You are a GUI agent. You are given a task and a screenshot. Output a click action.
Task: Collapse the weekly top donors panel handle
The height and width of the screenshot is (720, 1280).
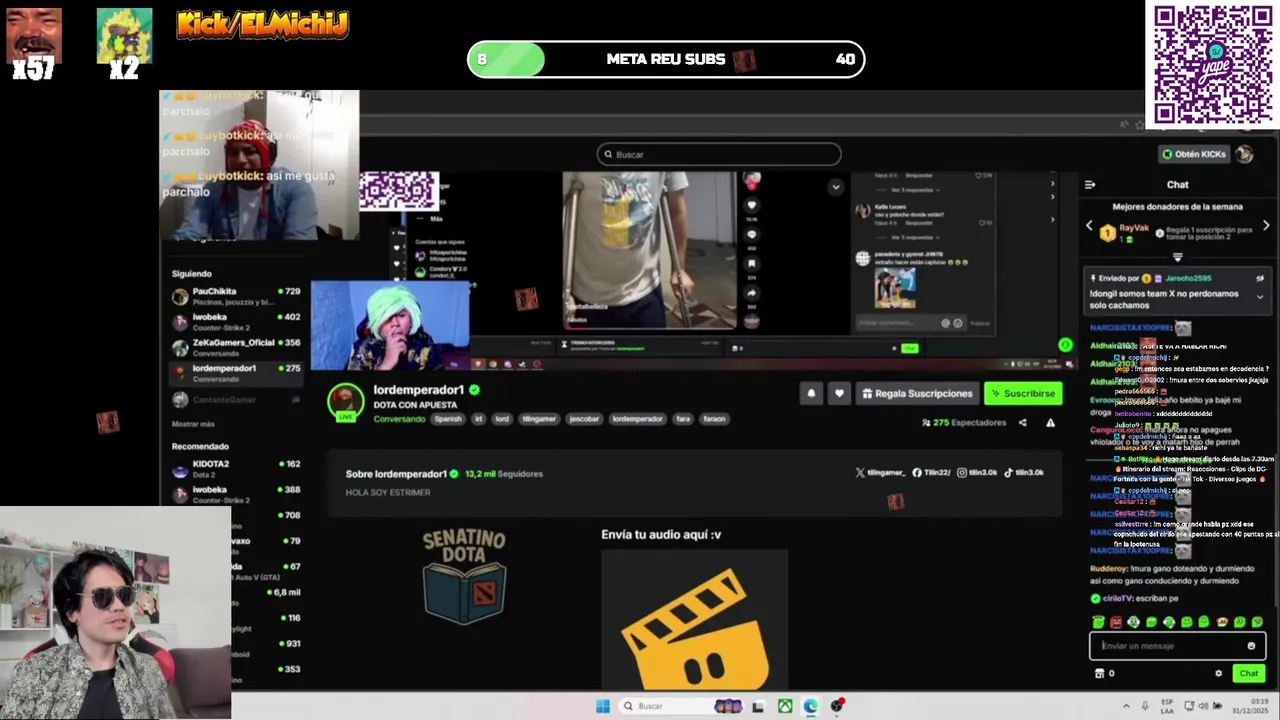1177,257
